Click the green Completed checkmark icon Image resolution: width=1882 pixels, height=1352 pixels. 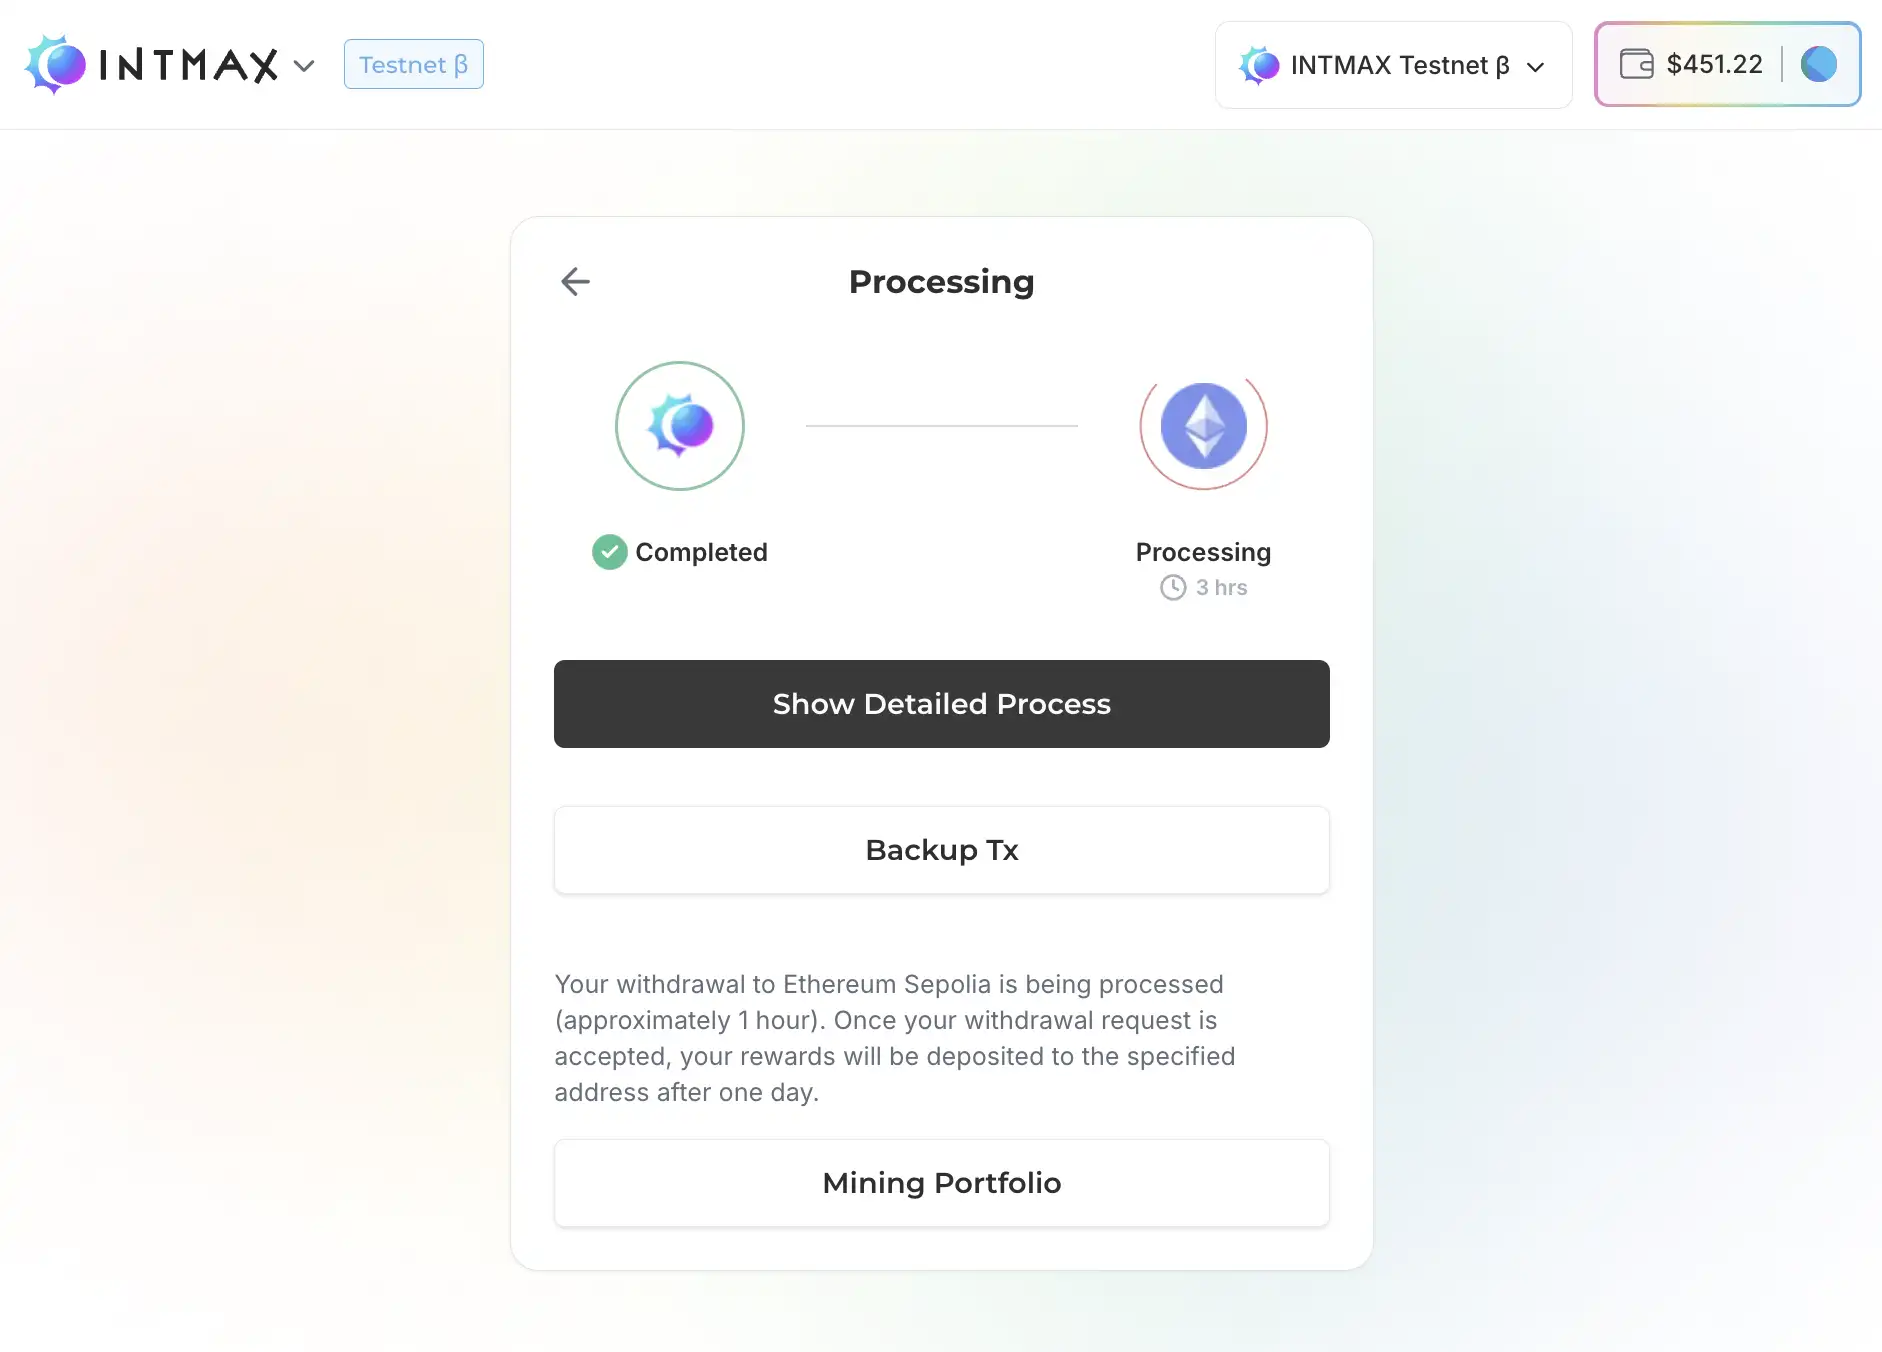[609, 552]
